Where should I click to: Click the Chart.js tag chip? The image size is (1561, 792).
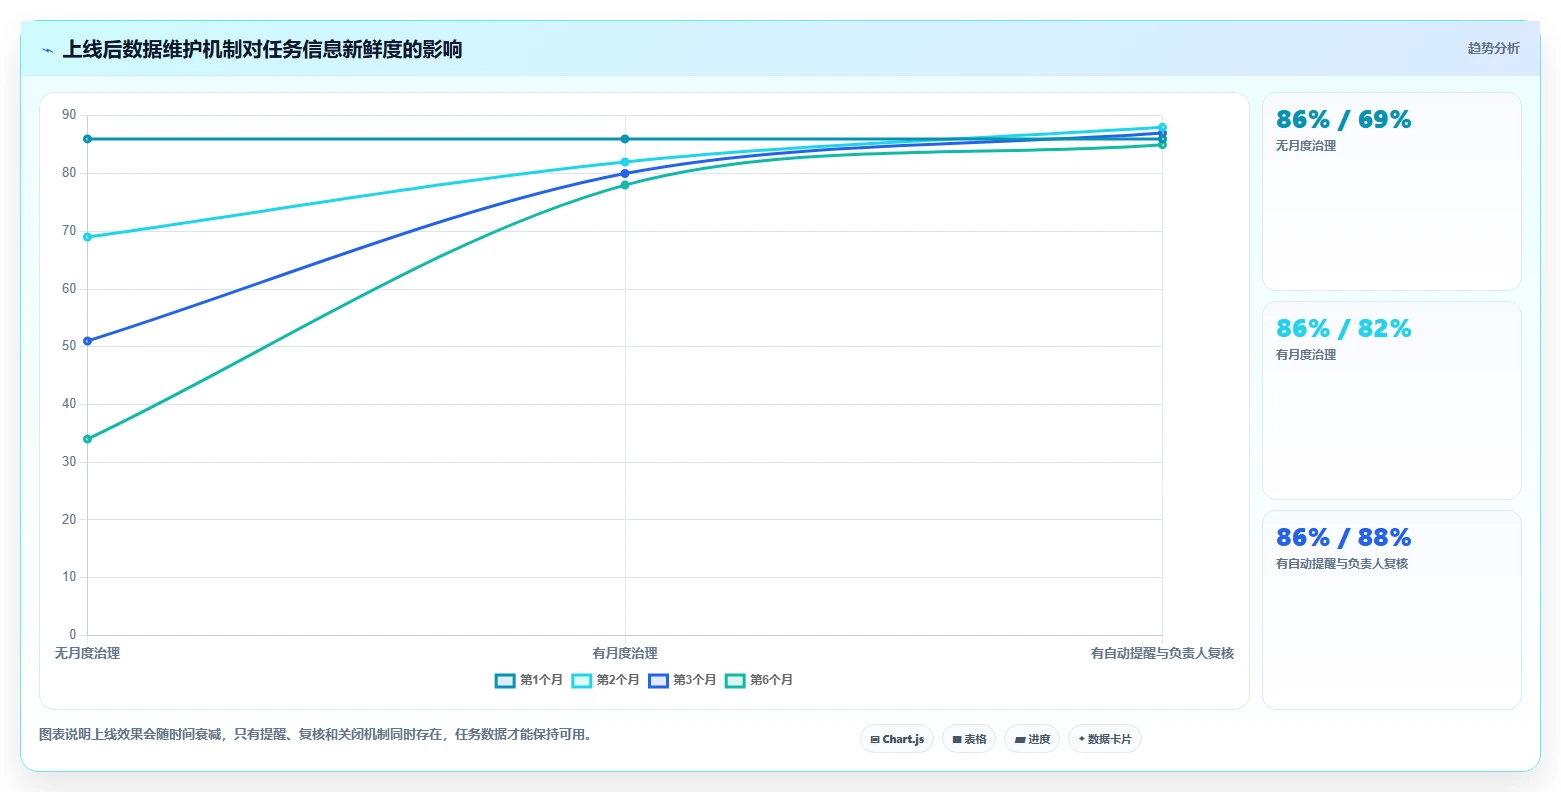pyautogui.click(x=897, y=739)
